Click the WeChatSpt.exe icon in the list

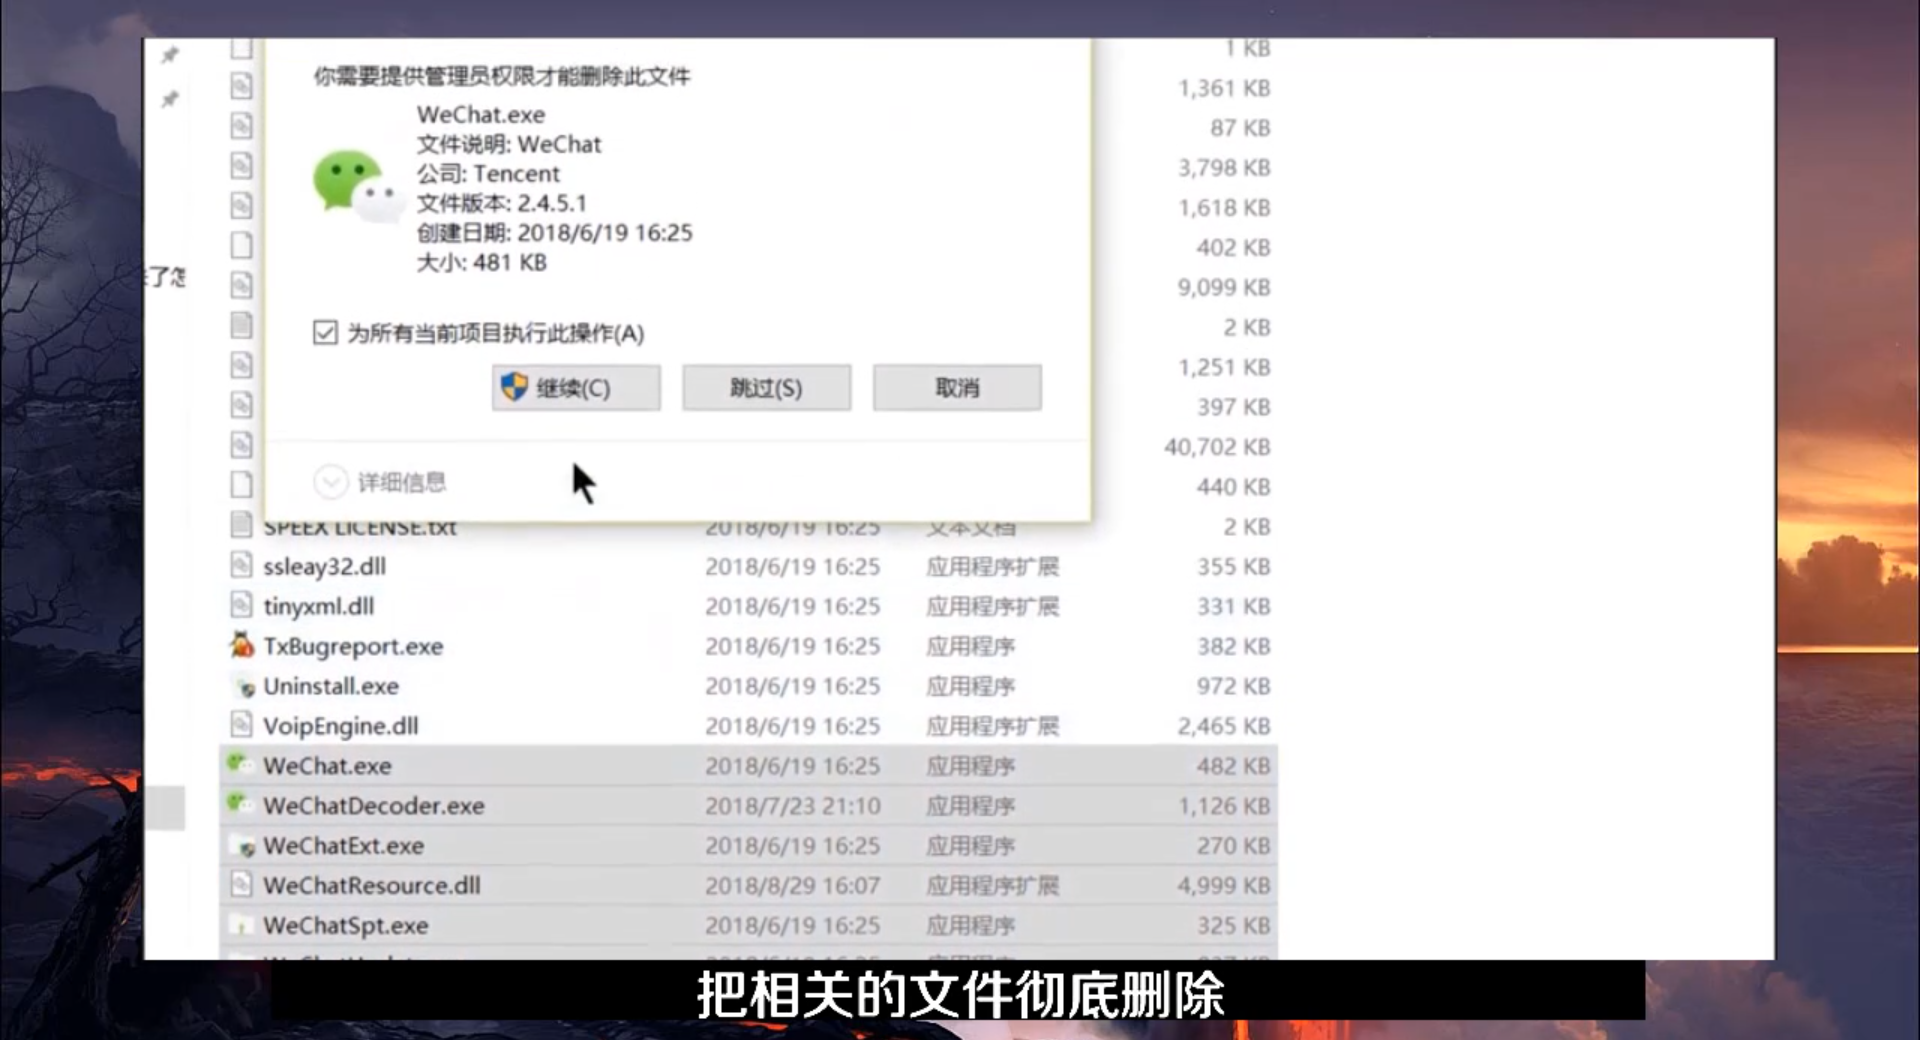tap(241, 925)
